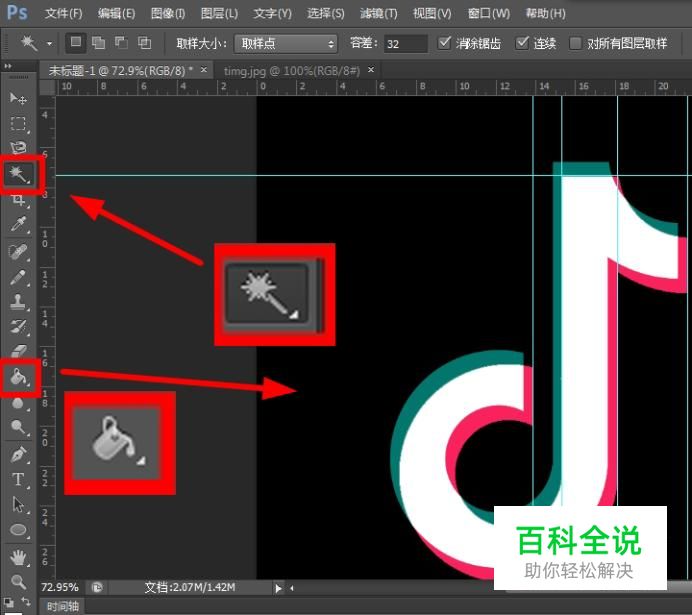Open the 图像(I) menu
Image resolution: width=692 pixels, height=615 pixels.
coord(168,14)
